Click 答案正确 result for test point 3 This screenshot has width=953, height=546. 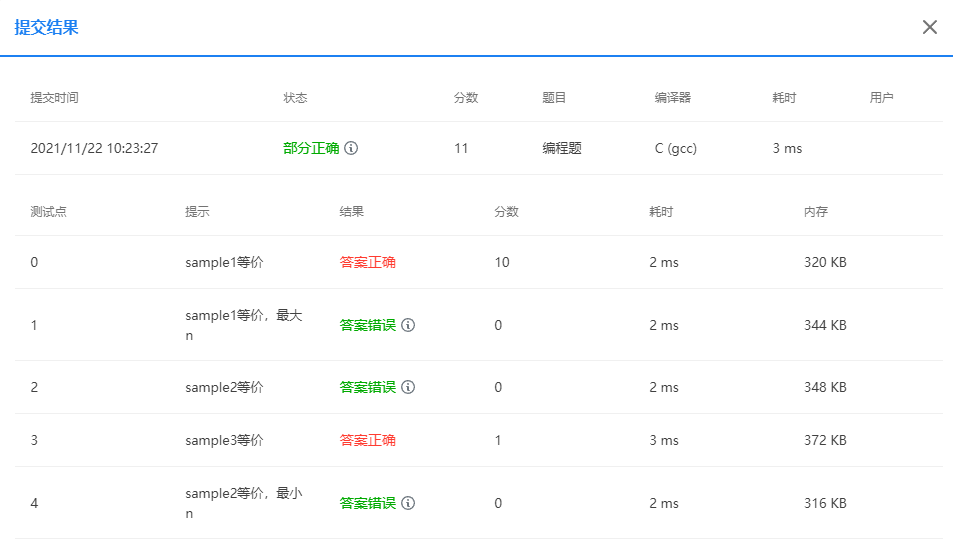(x=368, y=440)
